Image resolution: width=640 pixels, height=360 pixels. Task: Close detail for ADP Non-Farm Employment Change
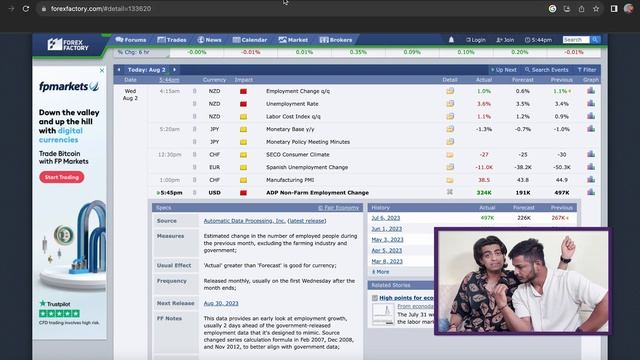[x=450, y=192]
